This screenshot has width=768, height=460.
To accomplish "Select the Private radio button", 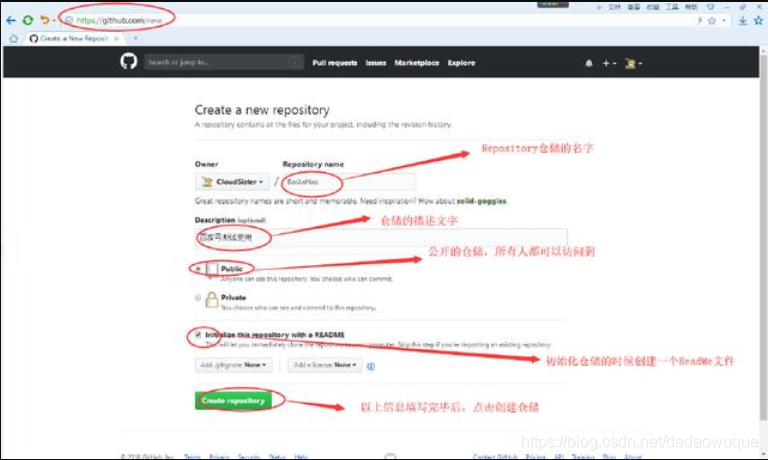I will coord(198,297).
